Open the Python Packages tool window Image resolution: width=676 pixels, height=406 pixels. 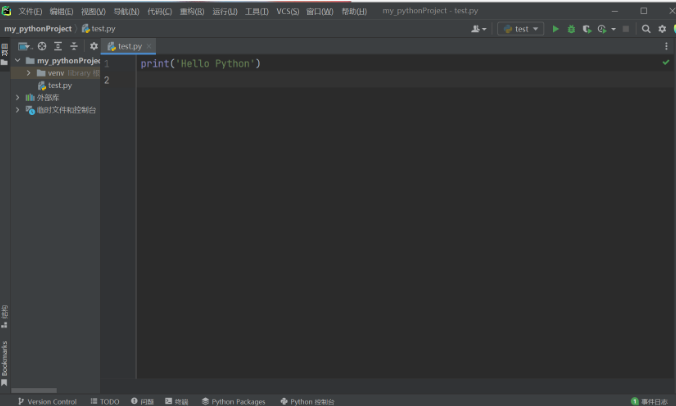click(x=233, y=401)
